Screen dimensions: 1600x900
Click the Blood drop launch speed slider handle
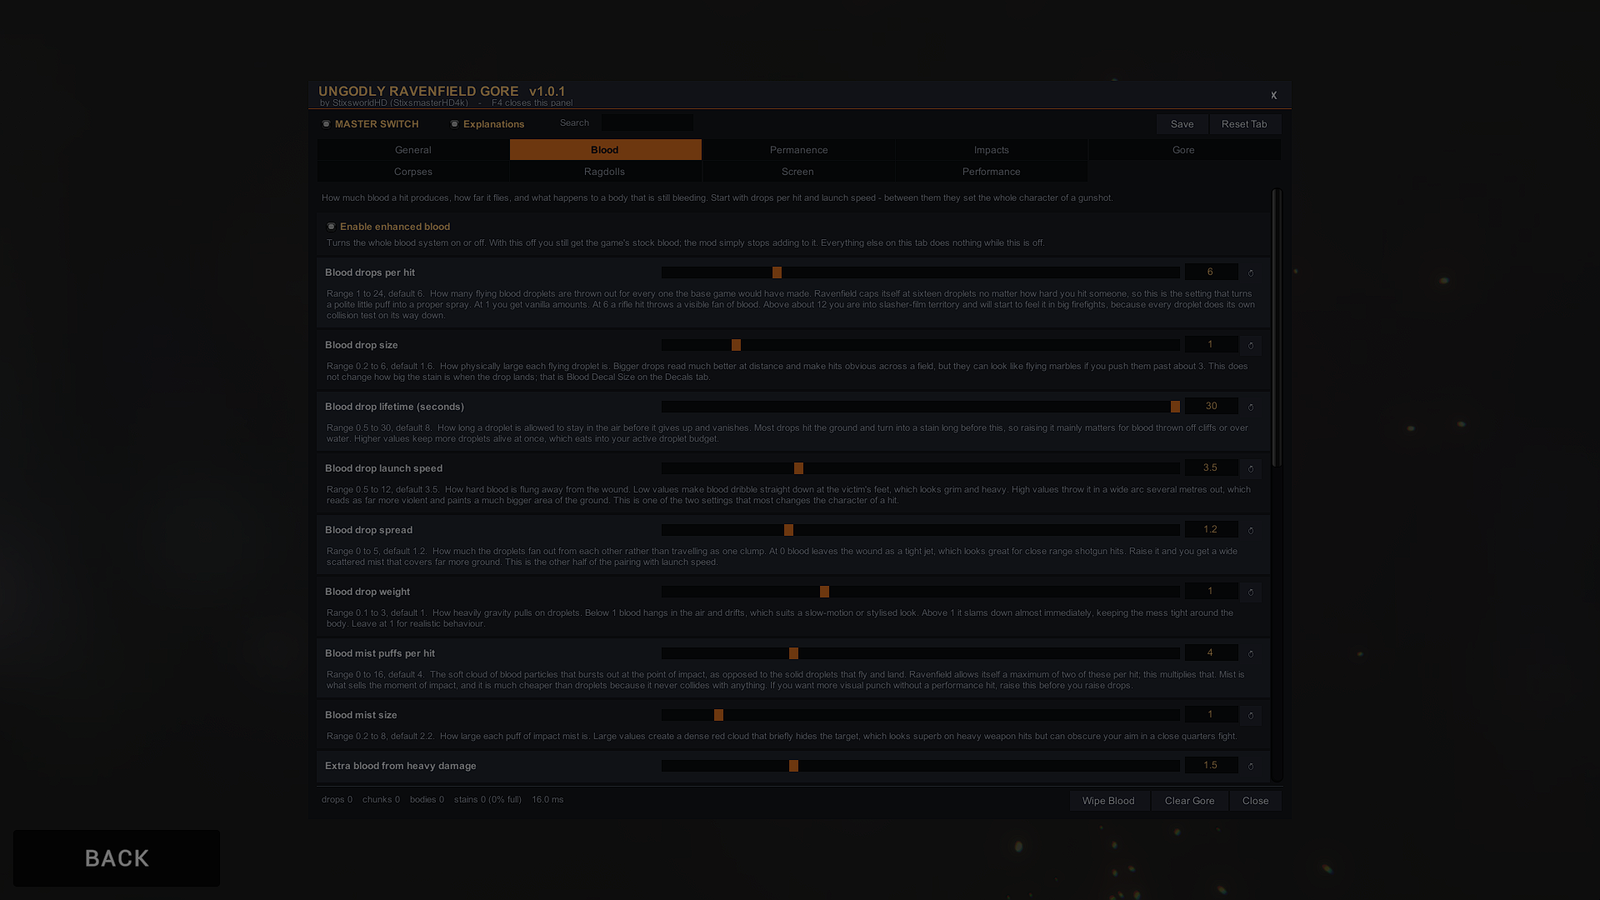798,469
